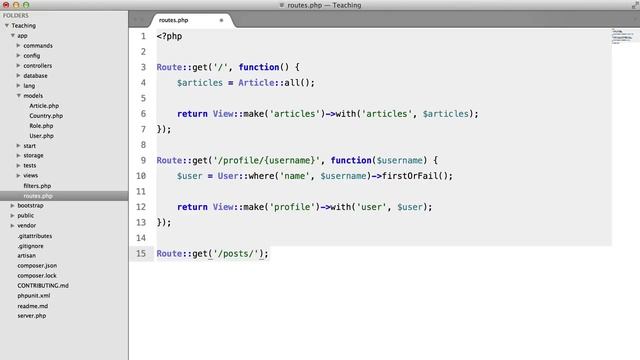This screenshot has width=640, height=360.
Task: Open composer.json file
Action: (x=37, y=265)
